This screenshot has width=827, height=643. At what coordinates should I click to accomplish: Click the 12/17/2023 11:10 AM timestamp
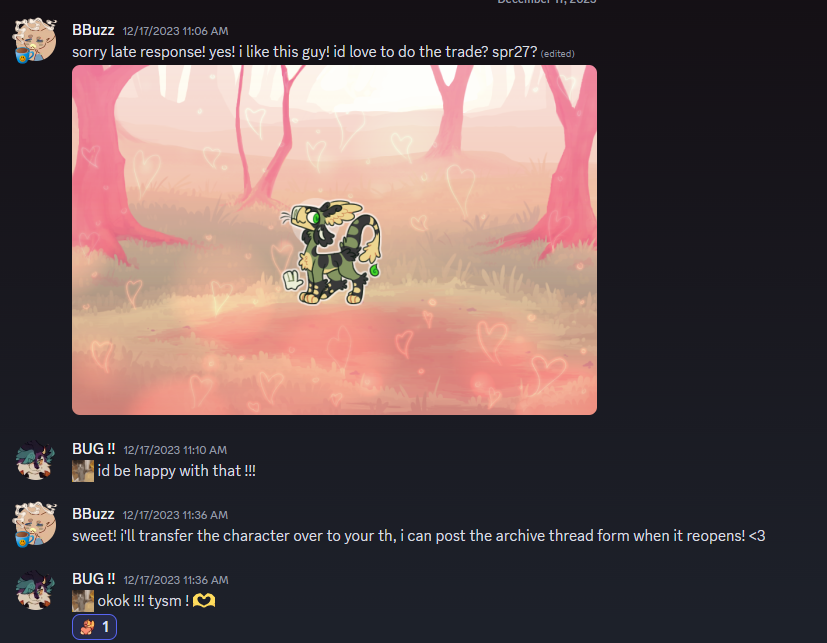click(175, 450)
